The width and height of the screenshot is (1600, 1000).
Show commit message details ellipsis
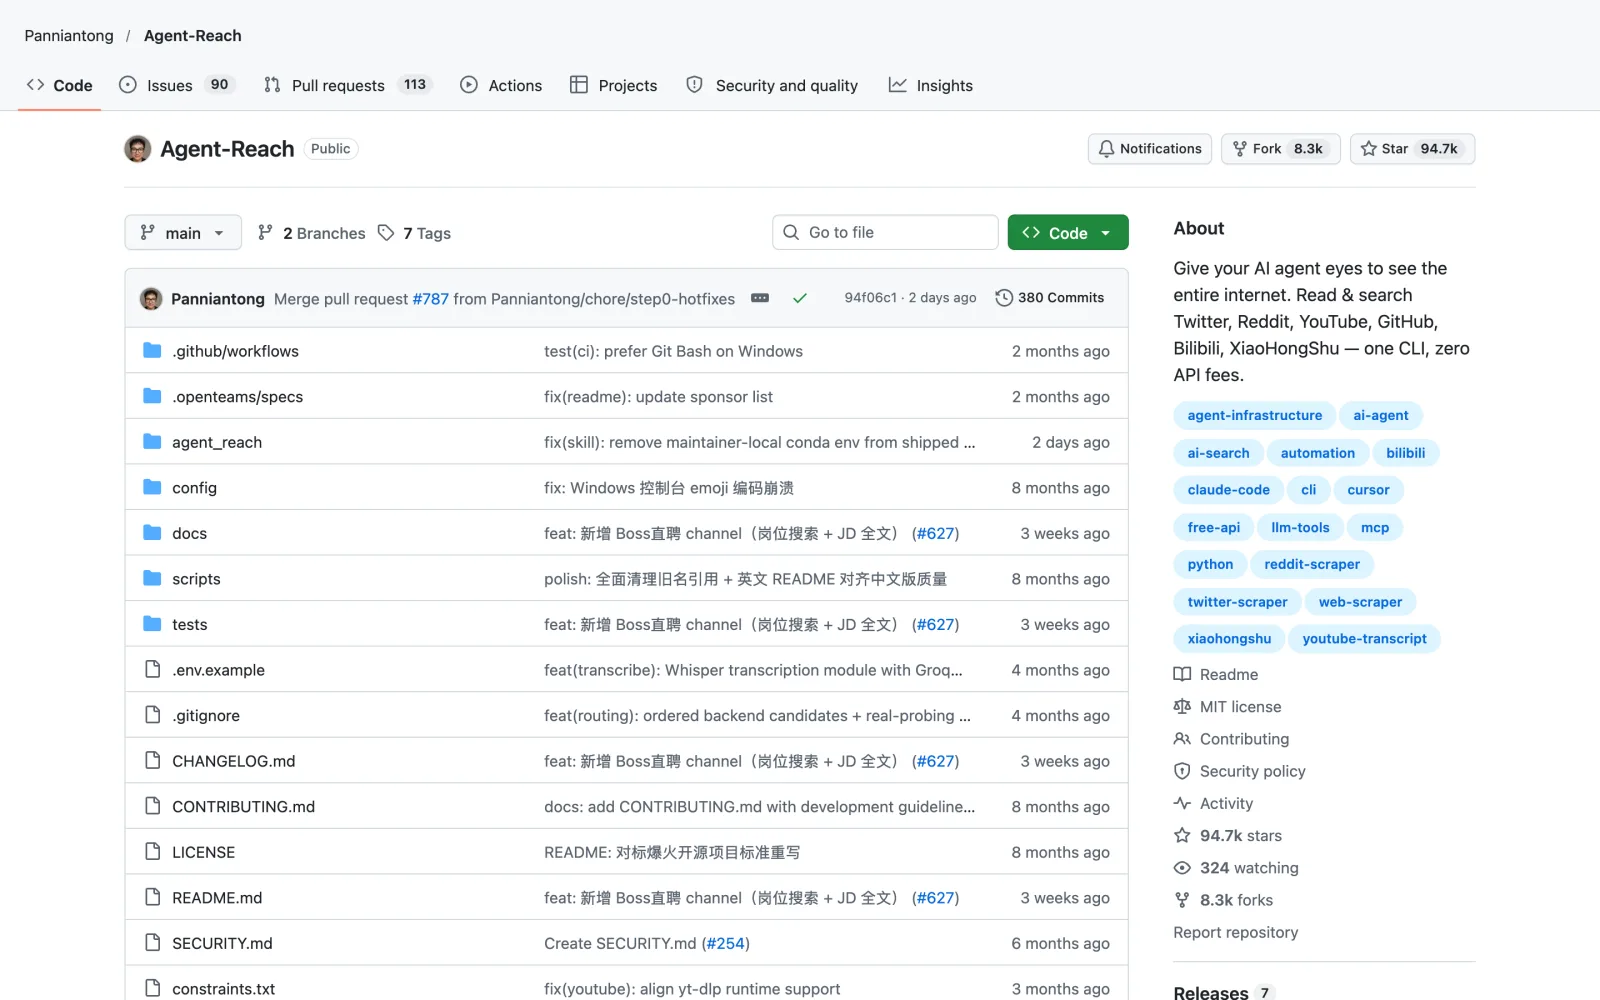click(760, 298)
